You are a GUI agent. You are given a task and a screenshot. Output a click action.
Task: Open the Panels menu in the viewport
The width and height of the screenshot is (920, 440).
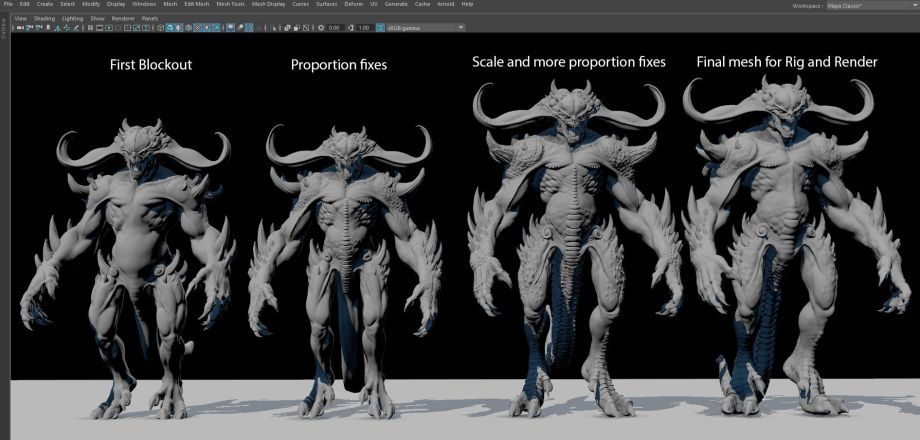point(149,18)
